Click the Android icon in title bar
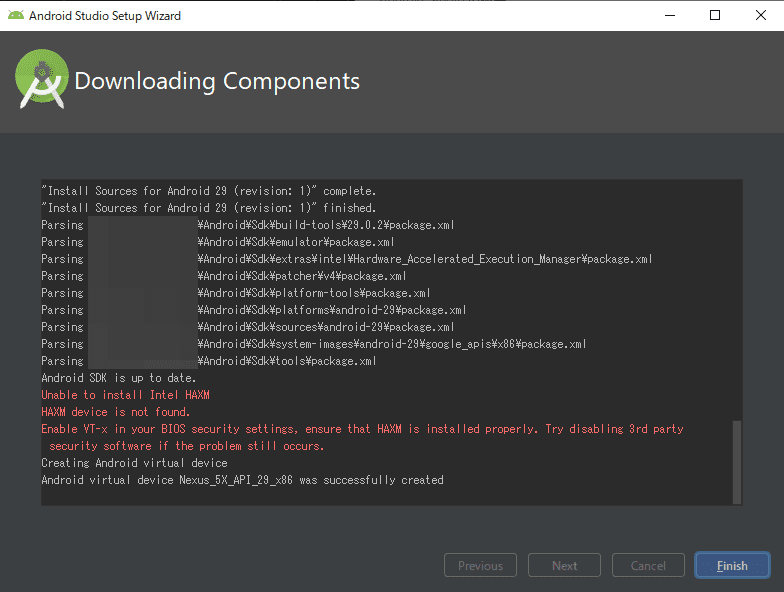The image size is (784, 592). (16, 16)
